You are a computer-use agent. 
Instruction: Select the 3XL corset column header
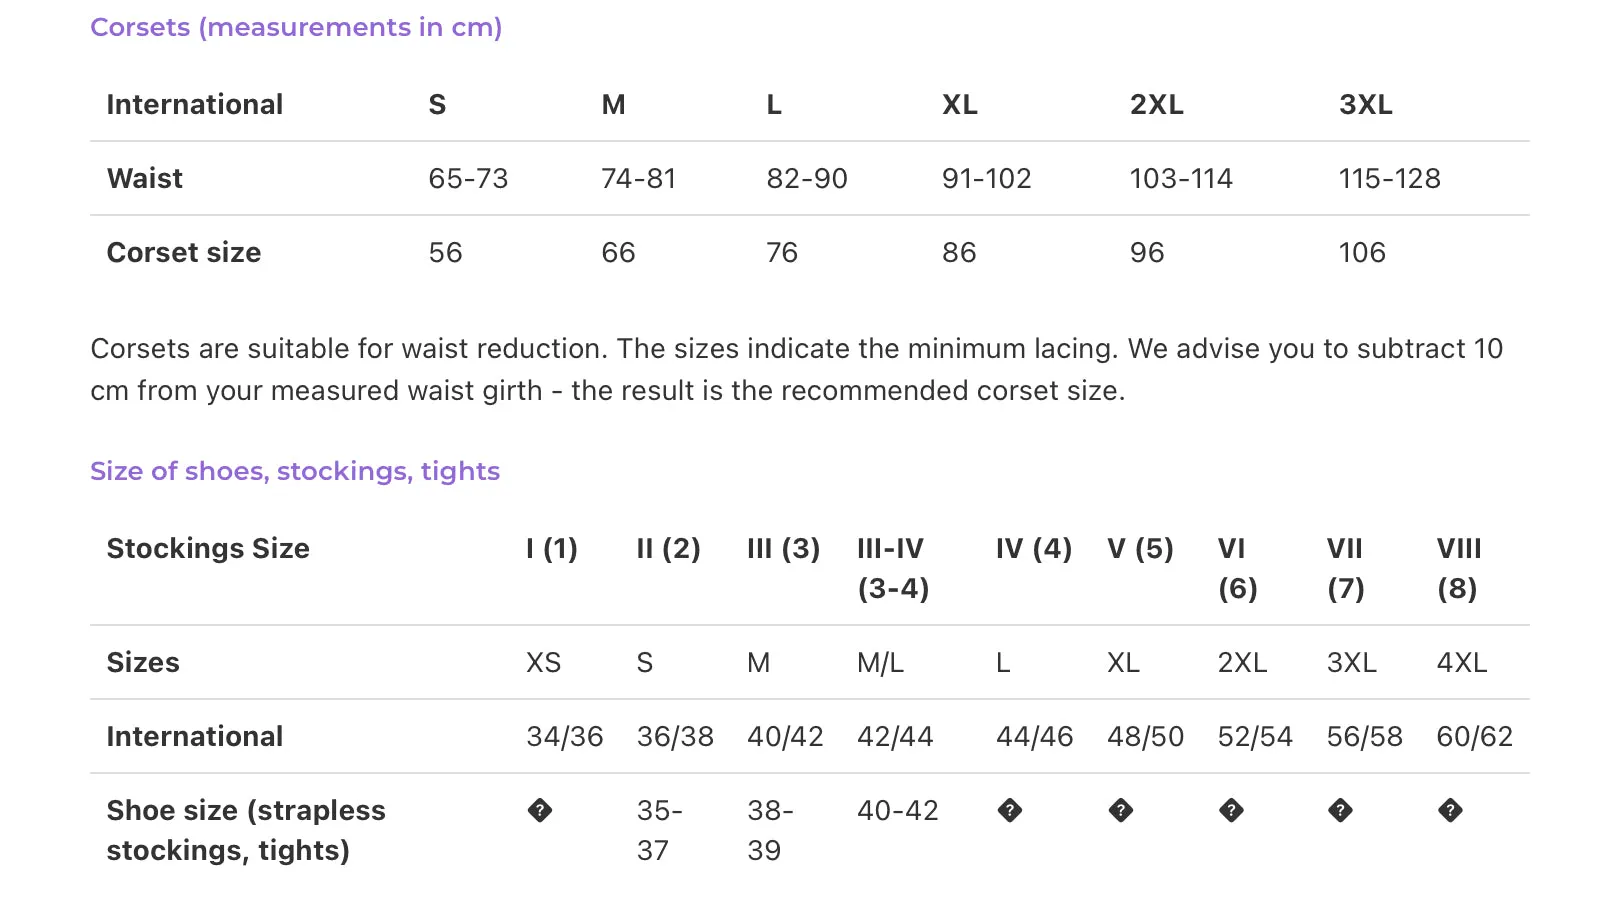click(x=1366, y=104)
